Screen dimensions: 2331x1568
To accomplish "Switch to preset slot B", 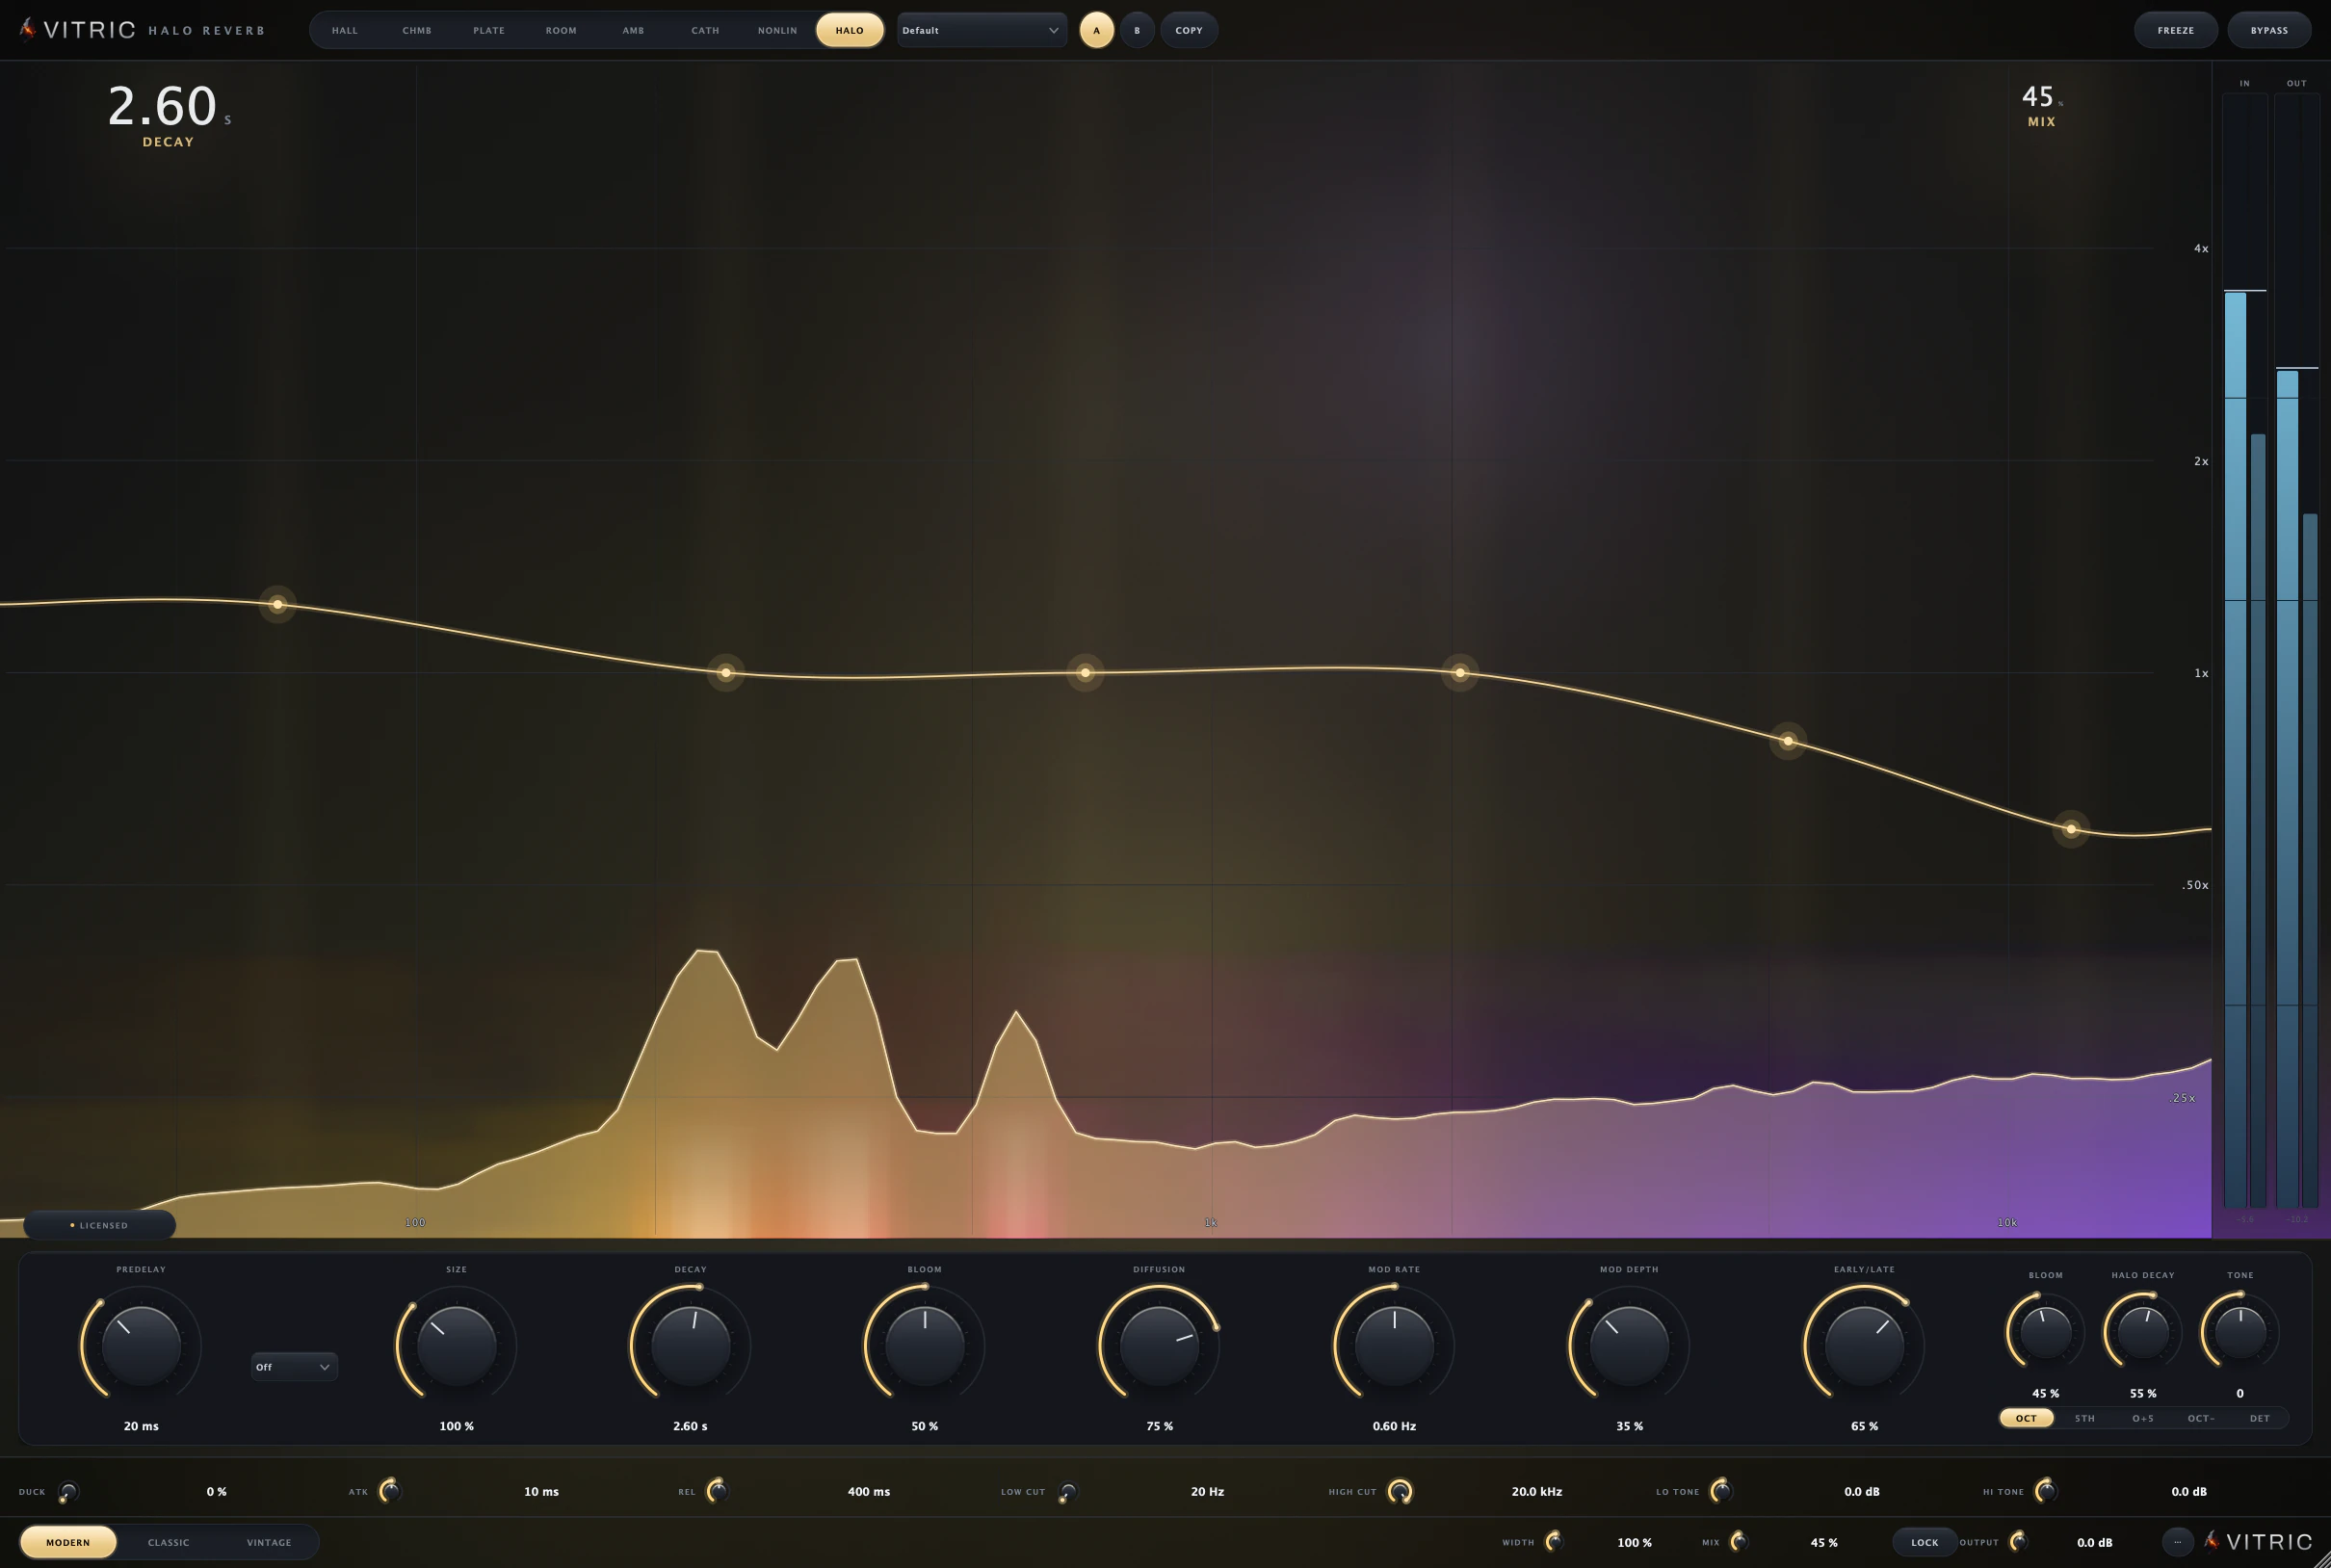I will [x=1137, y=30].
